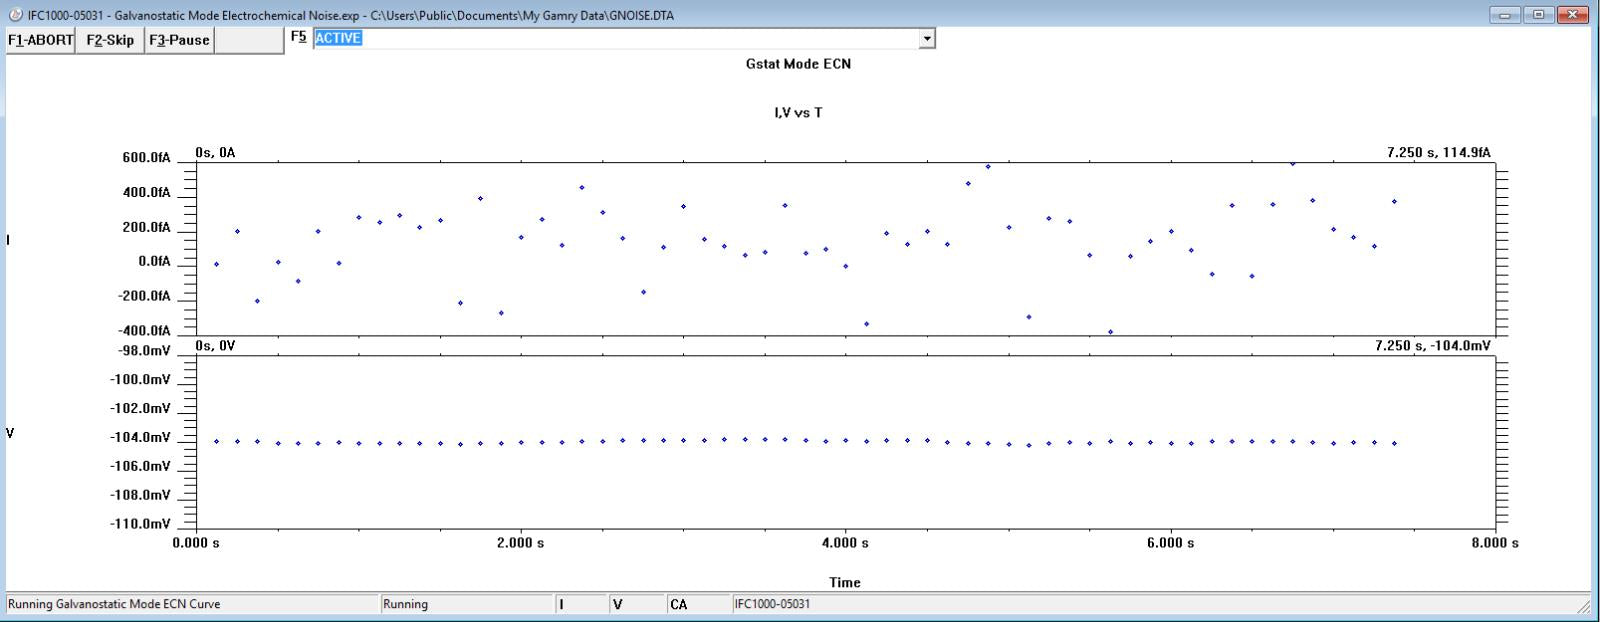Viewport: 1600px width, 622px height.
Task: Click the resize grip in the window corner
Action: tap(1583, 606)
